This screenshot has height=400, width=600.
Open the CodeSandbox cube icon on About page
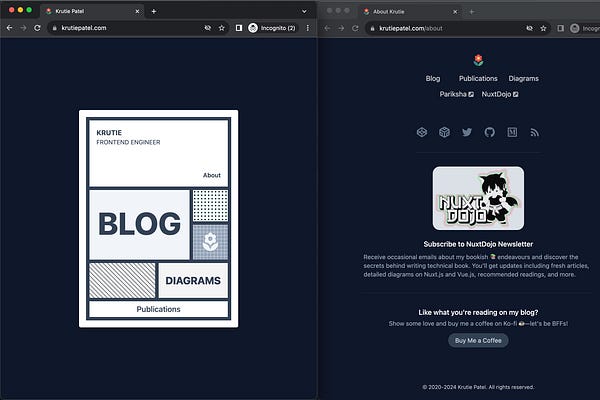coord(444,132)
